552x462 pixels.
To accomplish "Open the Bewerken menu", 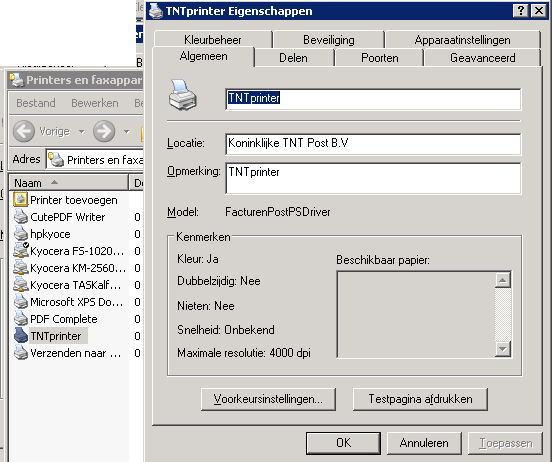I will click(x=95, y=103).
